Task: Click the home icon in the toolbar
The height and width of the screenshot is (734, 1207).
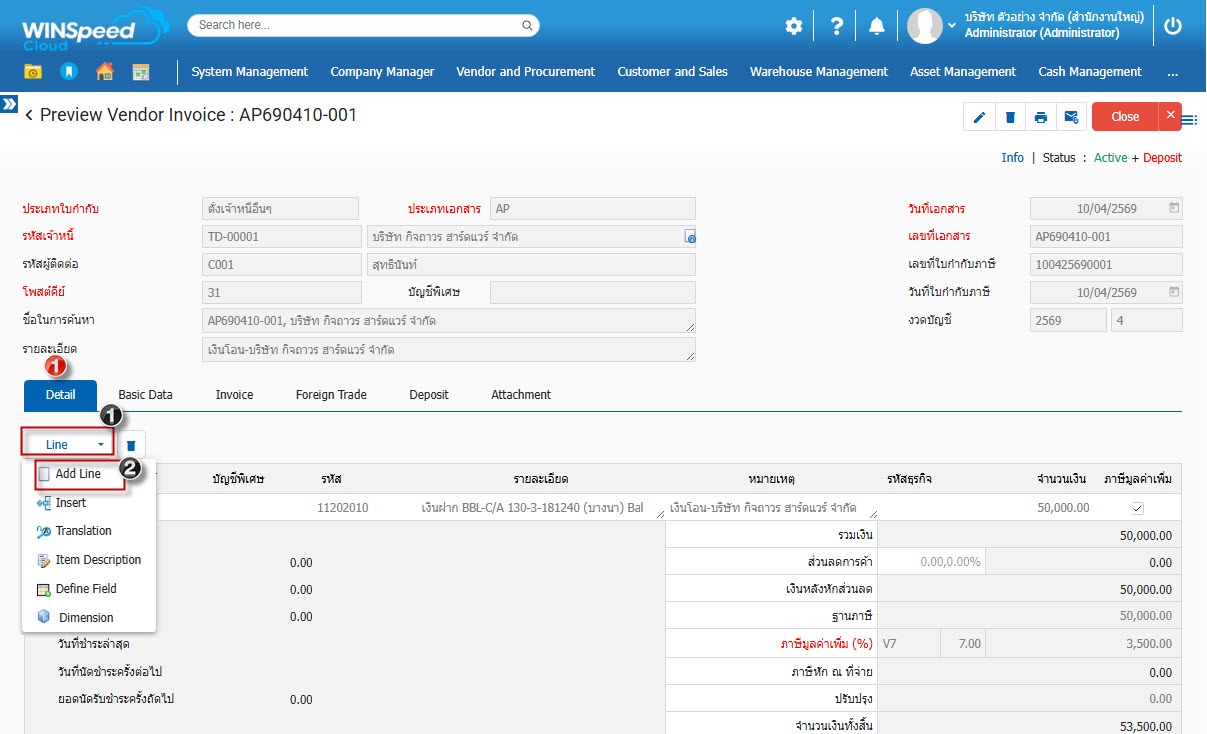Action: click(x=104, y=72)
